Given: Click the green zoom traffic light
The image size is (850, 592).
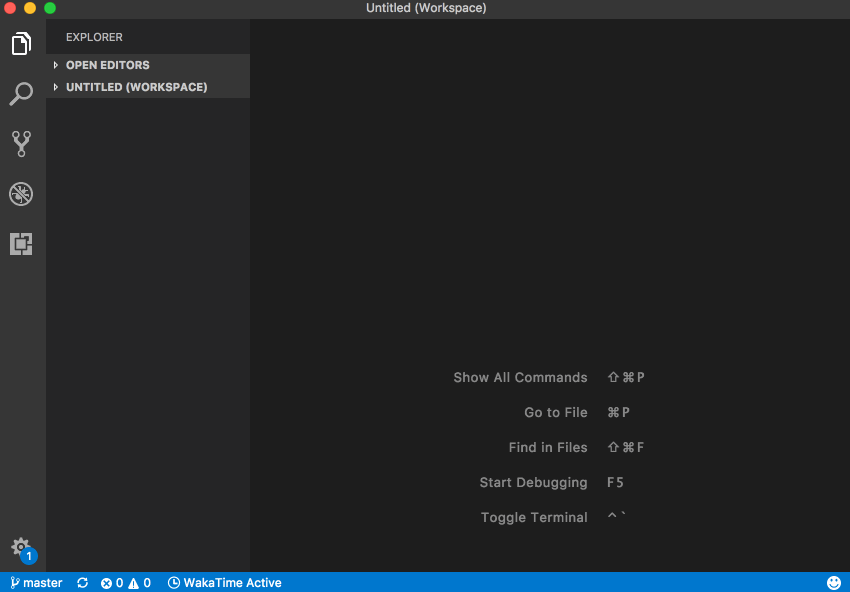Looking at the screenshot, I should click(x=48, y=7).
